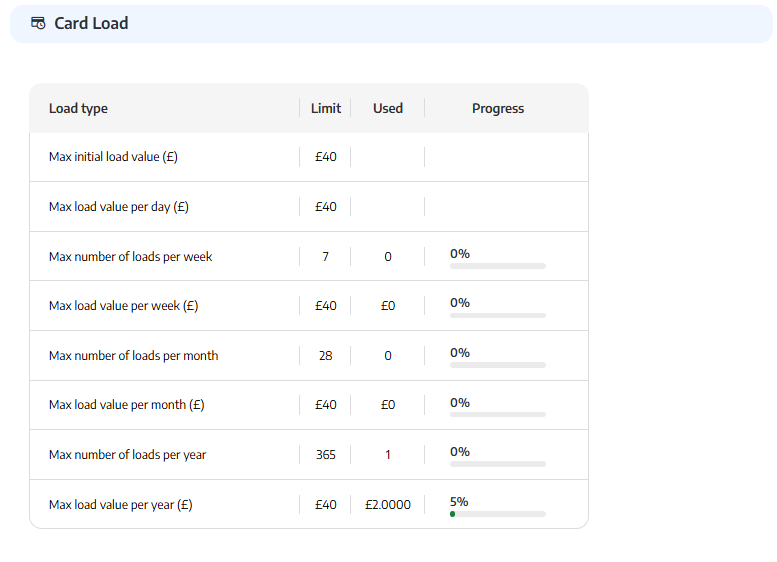The height and width of the screenshot is (562, 777).
Task: Click the 5% yearly load value progress bar
Action: [498, 514]
